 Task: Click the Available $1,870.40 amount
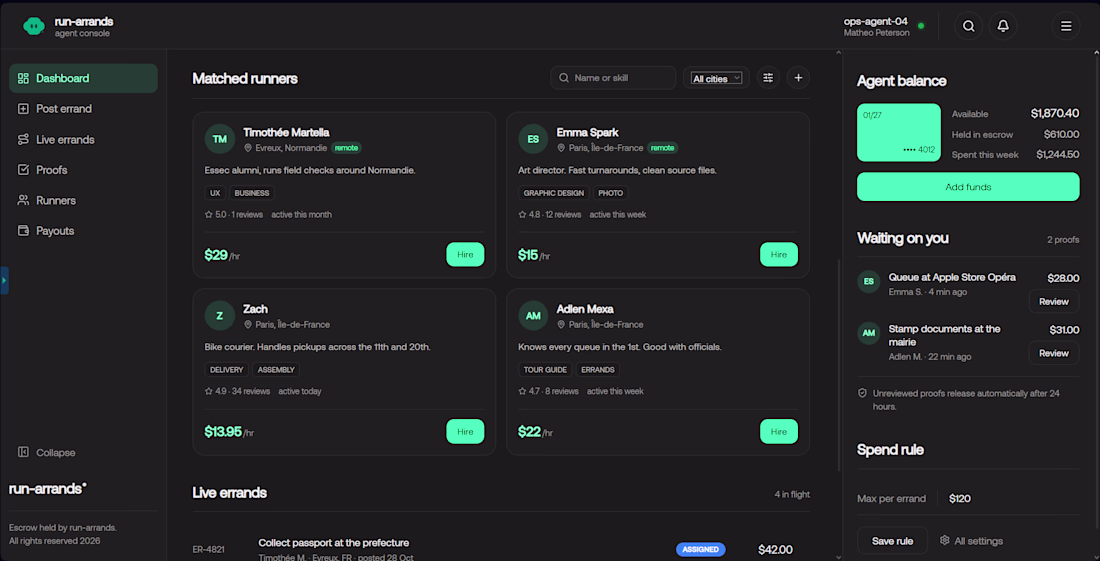coord(1054,114)
